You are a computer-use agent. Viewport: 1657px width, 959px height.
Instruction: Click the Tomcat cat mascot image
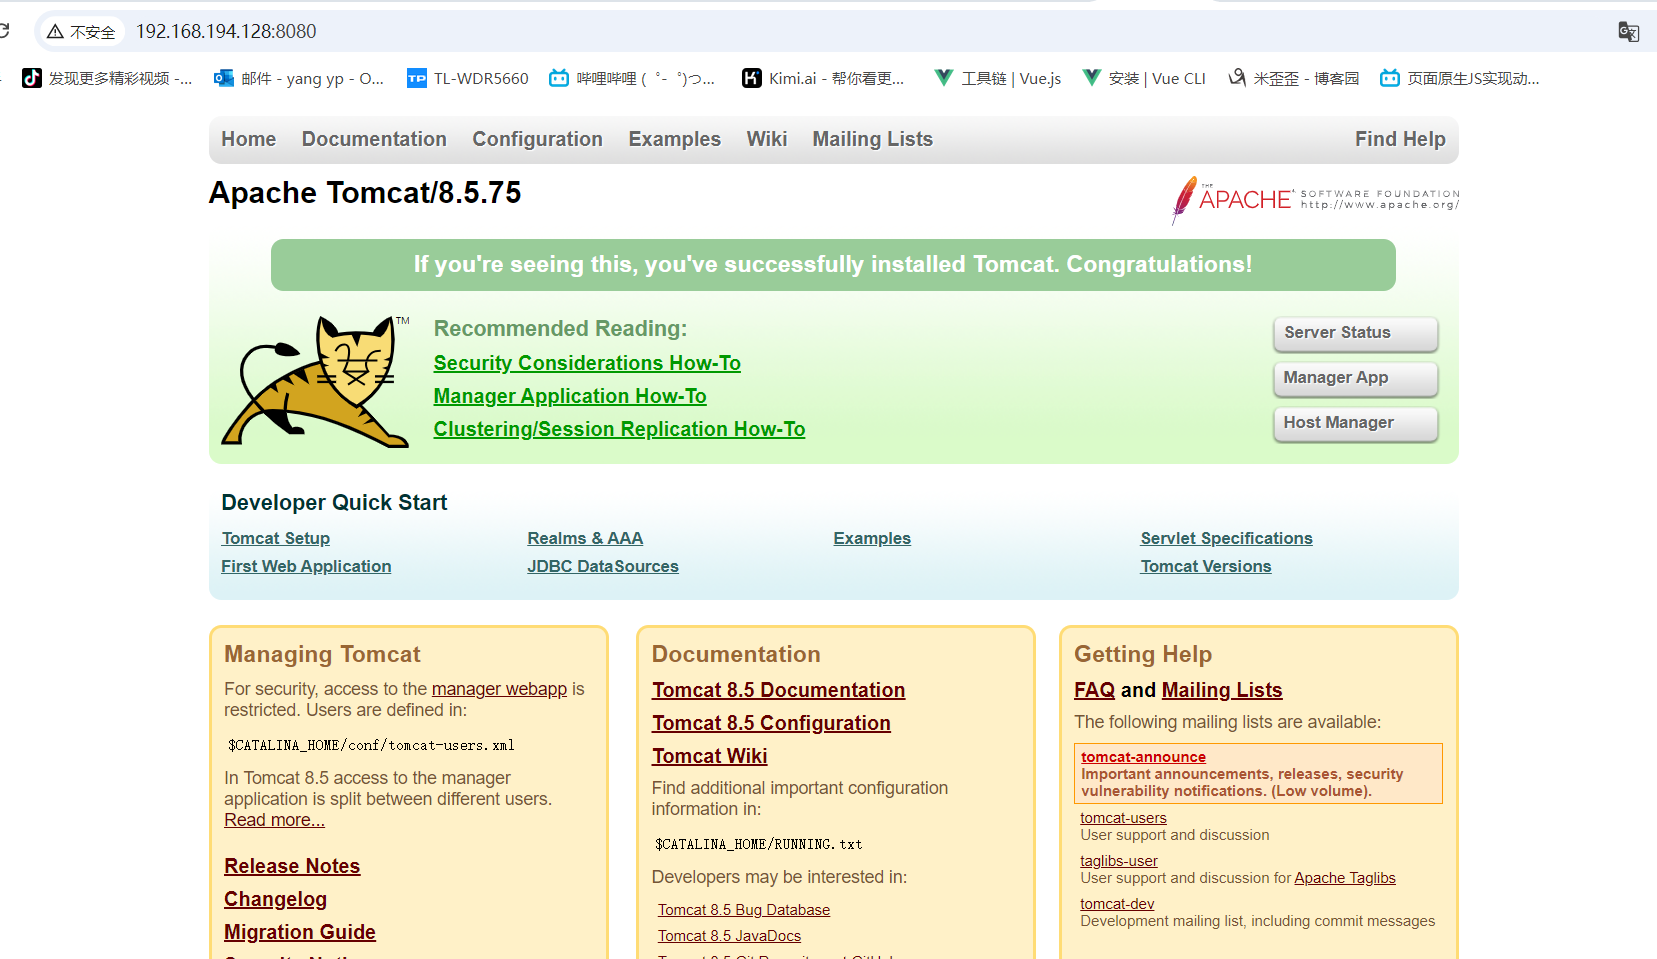(315, 381)
